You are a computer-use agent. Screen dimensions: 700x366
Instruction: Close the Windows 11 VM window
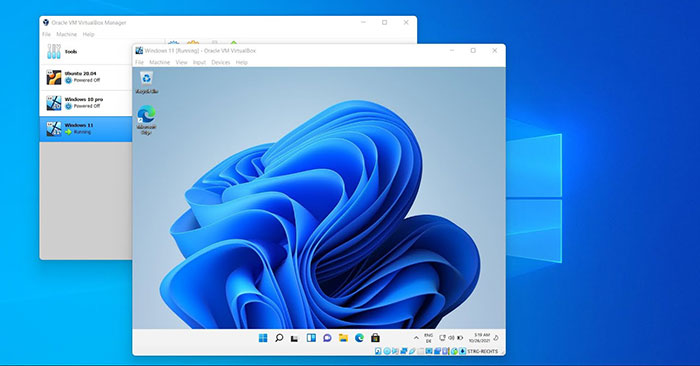click(x=495, y=50)
